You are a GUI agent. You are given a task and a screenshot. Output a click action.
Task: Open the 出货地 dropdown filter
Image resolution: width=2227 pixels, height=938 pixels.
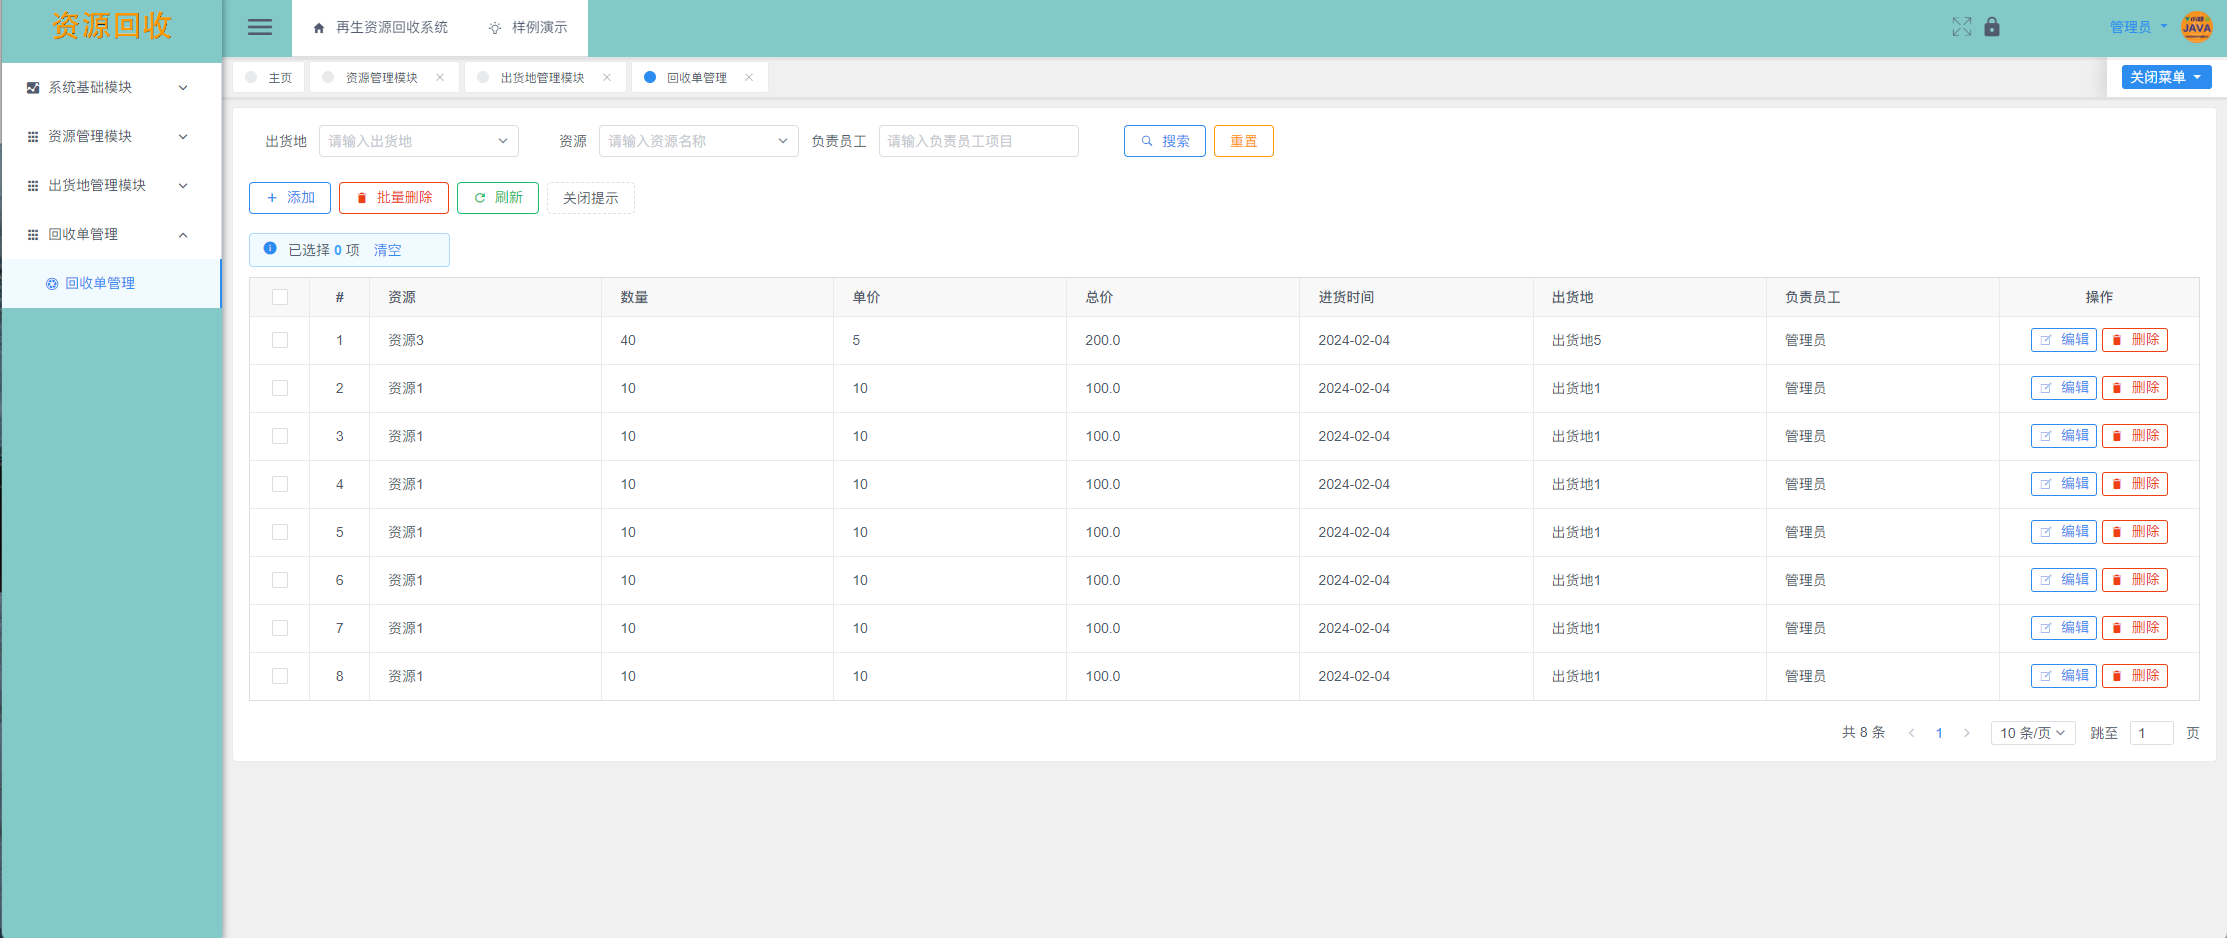coord(418,141)
